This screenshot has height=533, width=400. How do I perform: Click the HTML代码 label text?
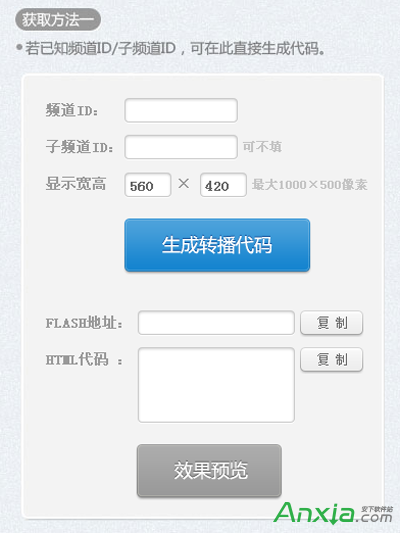(x=84, y=359)
